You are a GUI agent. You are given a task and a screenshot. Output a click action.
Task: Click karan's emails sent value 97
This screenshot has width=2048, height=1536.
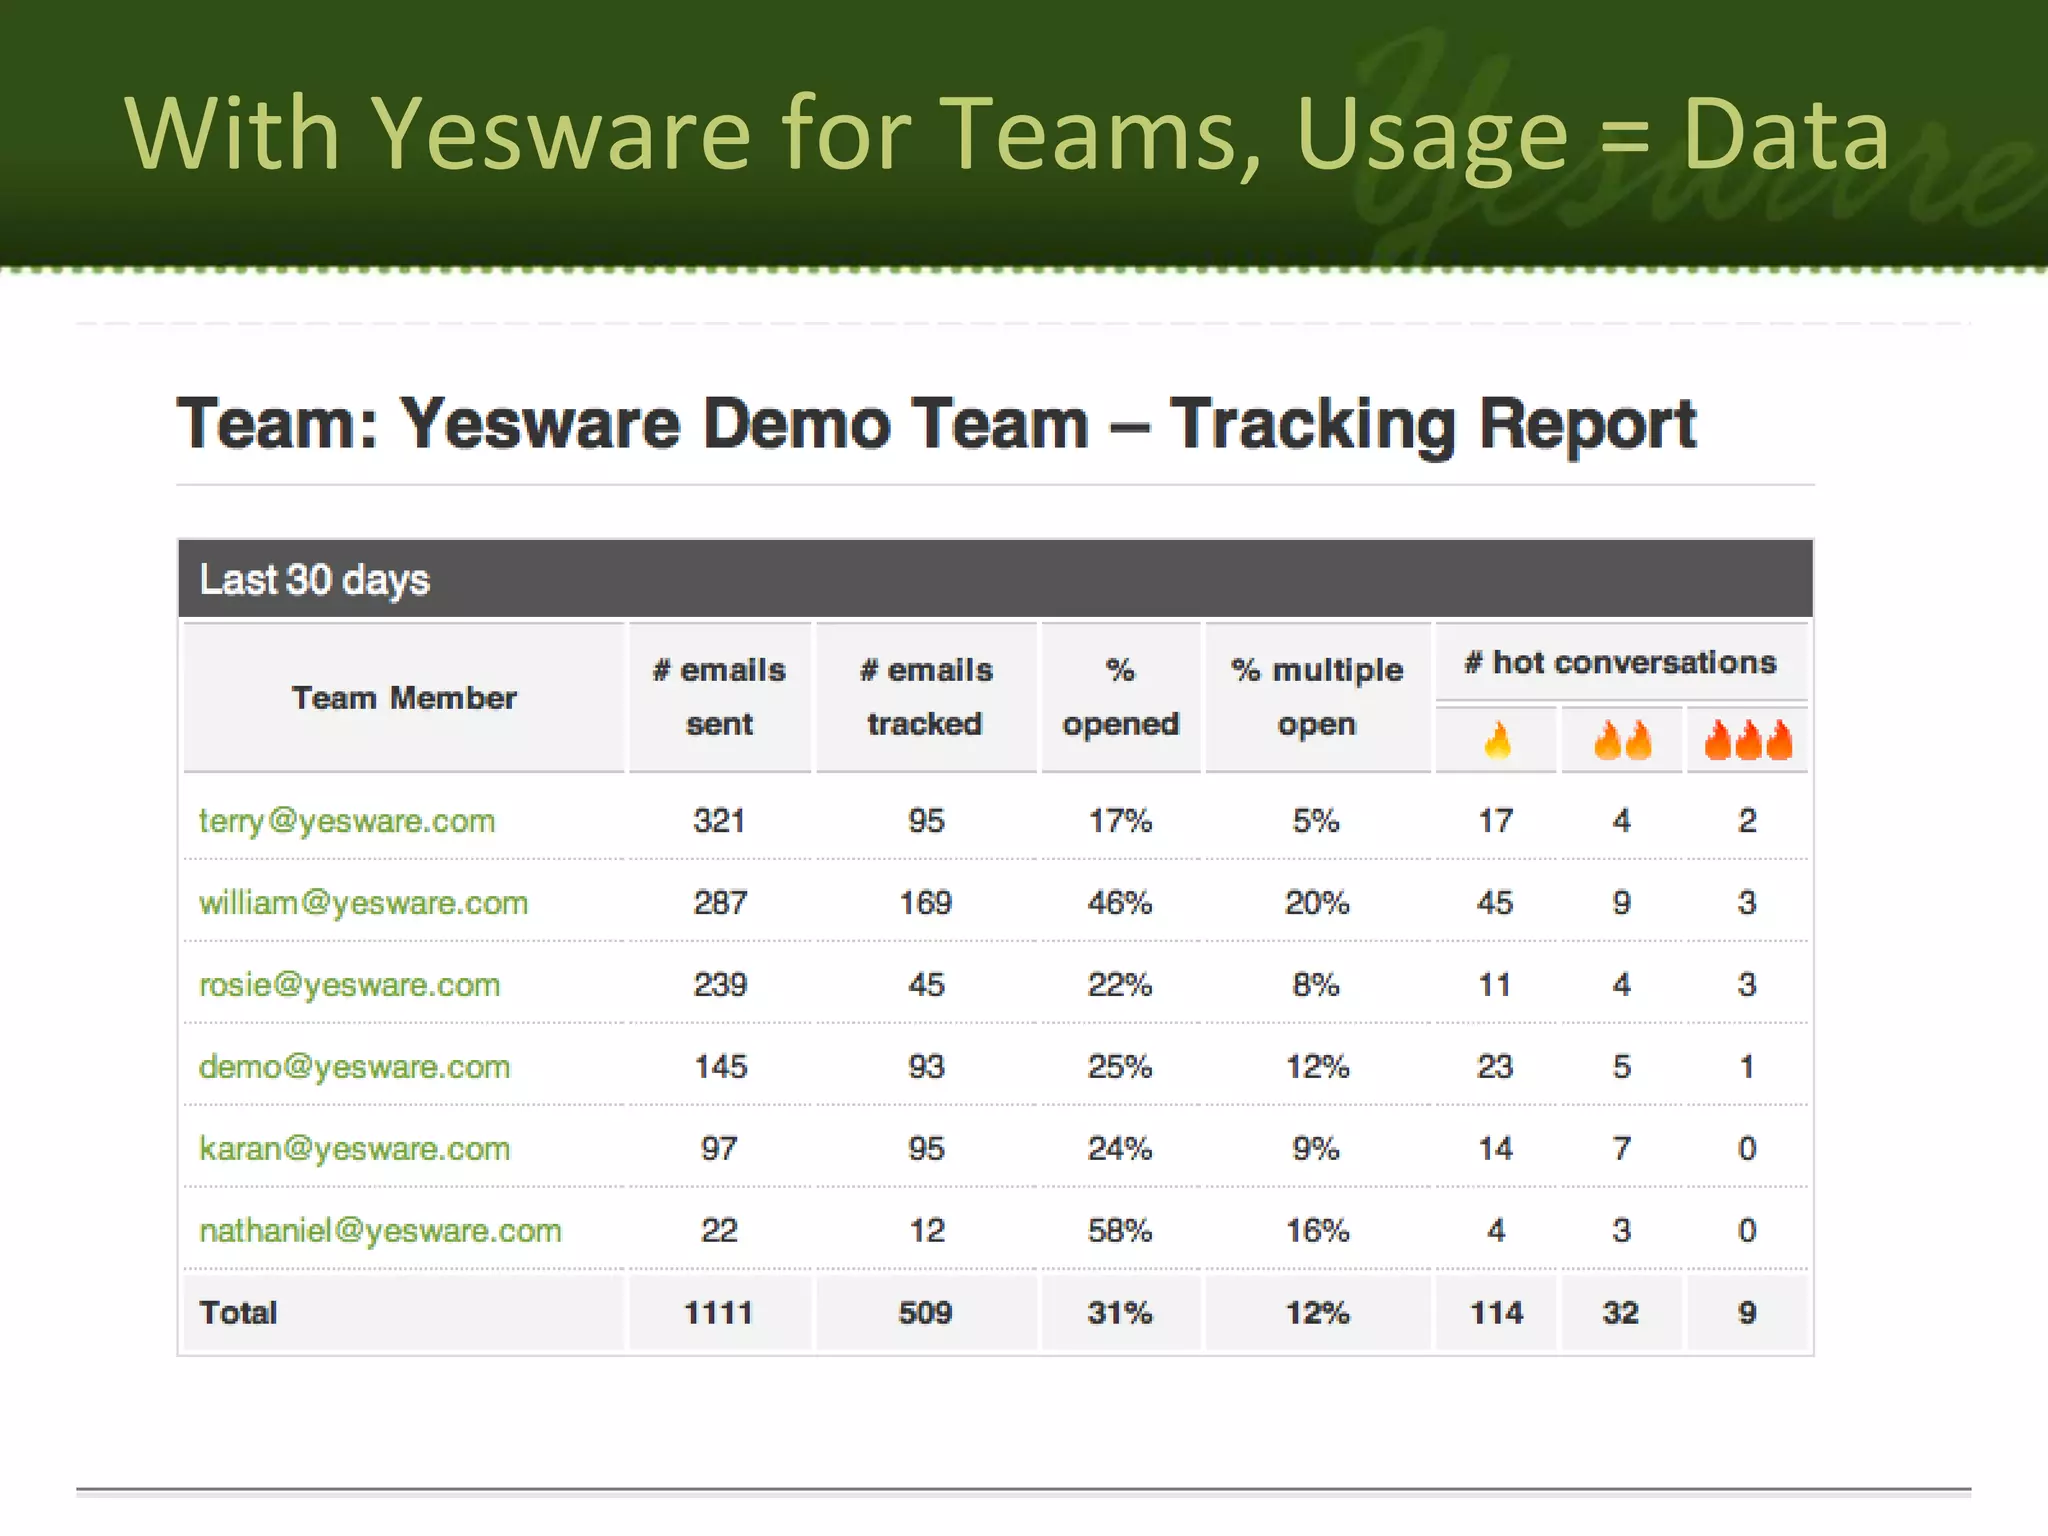pos(719,1149)
